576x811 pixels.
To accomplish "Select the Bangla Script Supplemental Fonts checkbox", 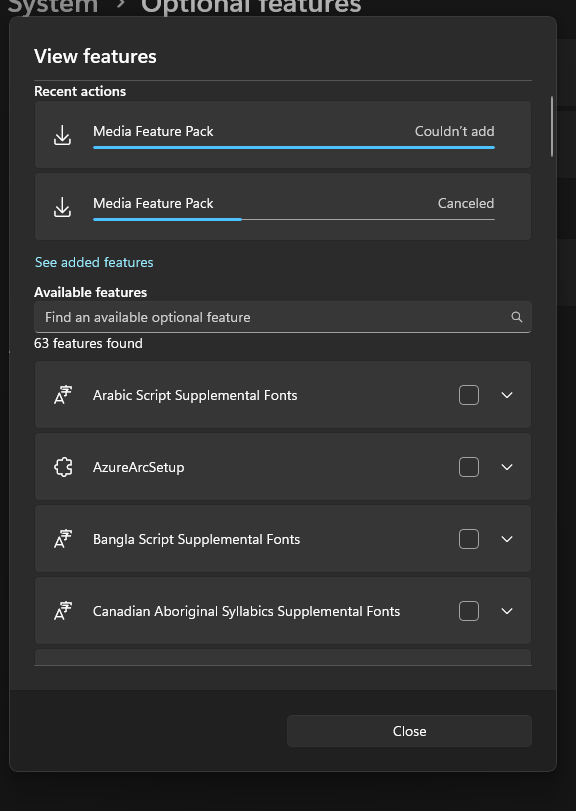I will pos(469,539).
